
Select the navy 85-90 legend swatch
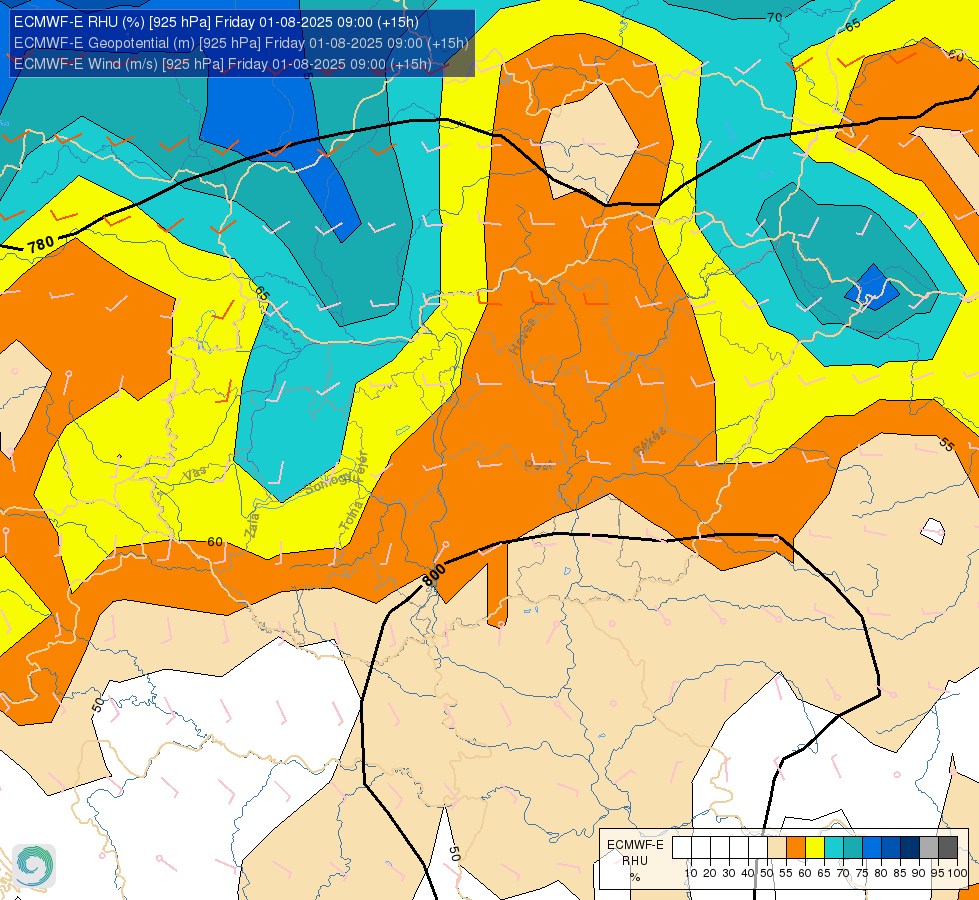coord(910,848)
